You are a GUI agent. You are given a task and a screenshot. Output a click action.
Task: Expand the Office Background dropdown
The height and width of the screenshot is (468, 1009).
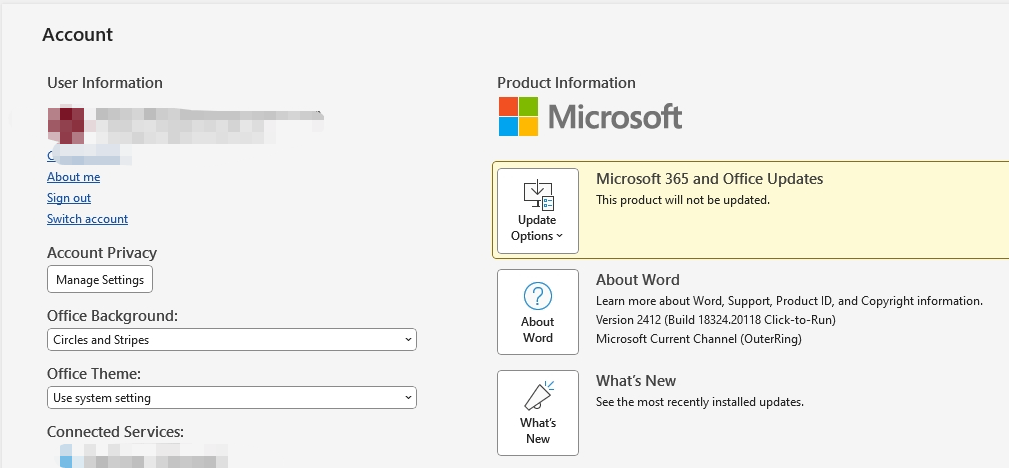pos(232,340)
